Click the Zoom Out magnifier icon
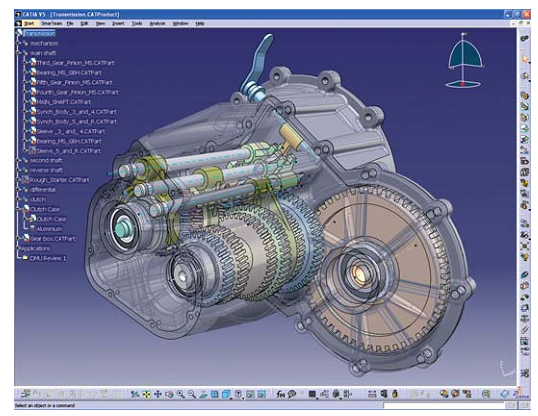 (x=192, y=394)
